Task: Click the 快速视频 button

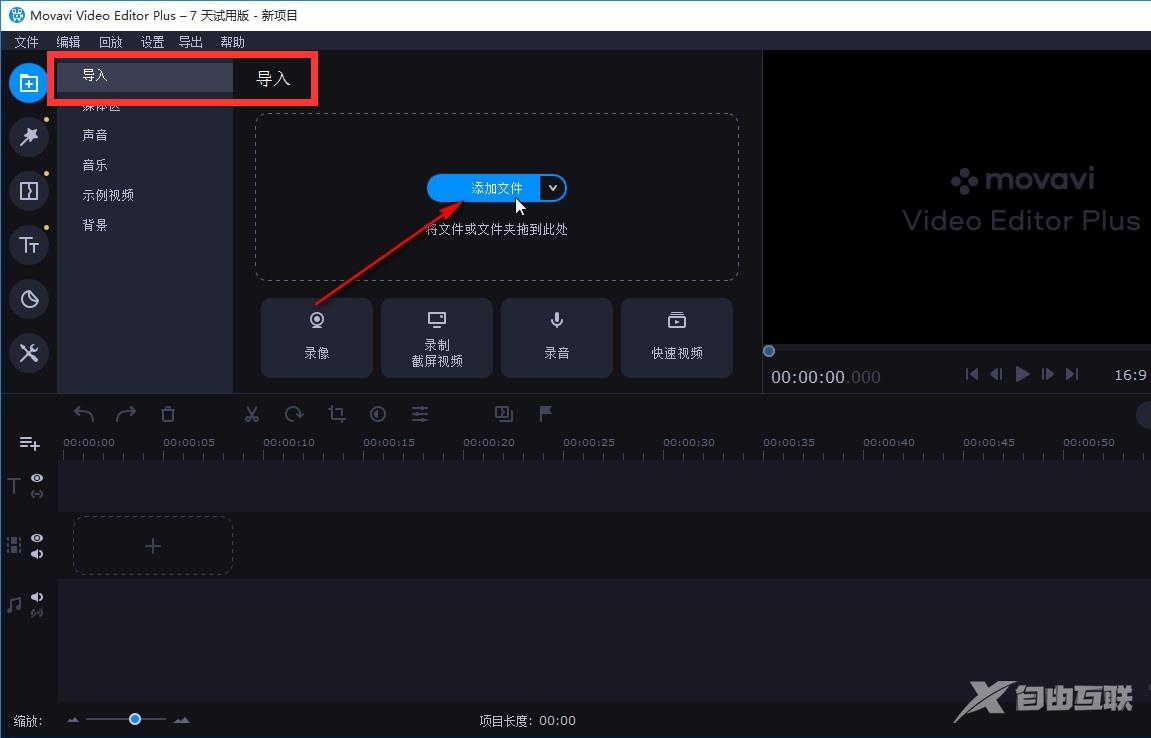Action: coord(677,338)
